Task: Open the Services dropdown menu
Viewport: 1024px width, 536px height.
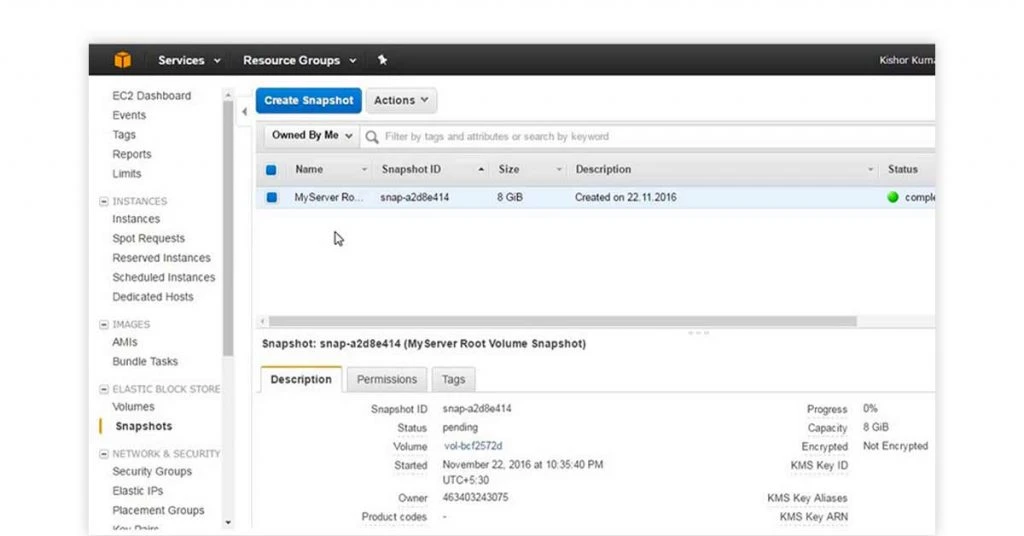Action: 189,60
